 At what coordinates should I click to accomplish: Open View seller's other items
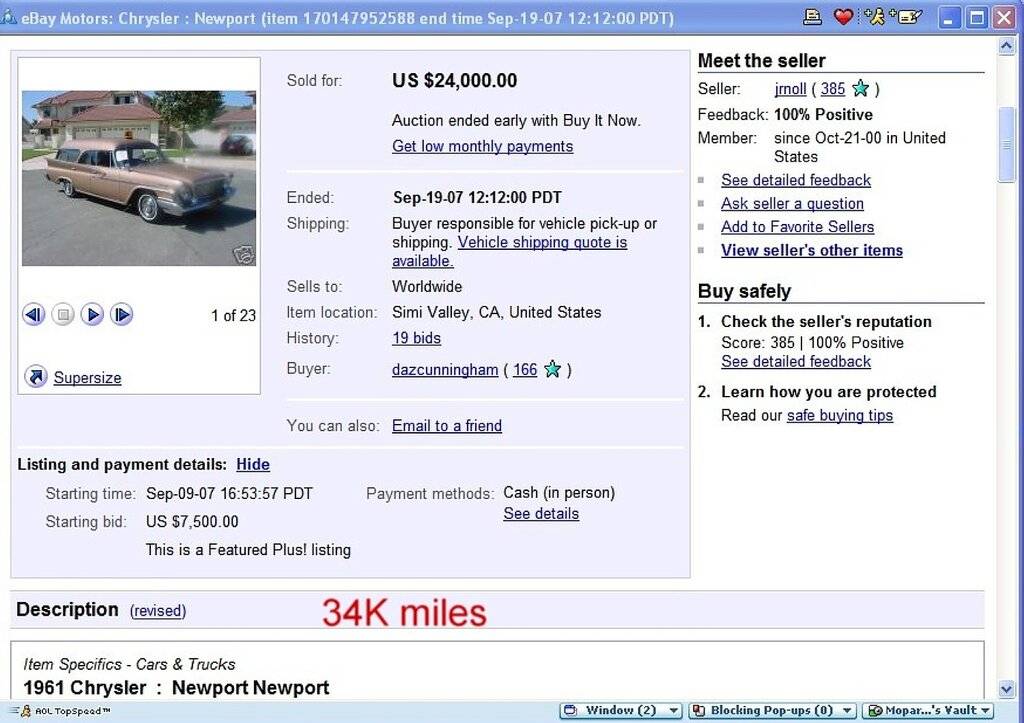coord(811,250)
